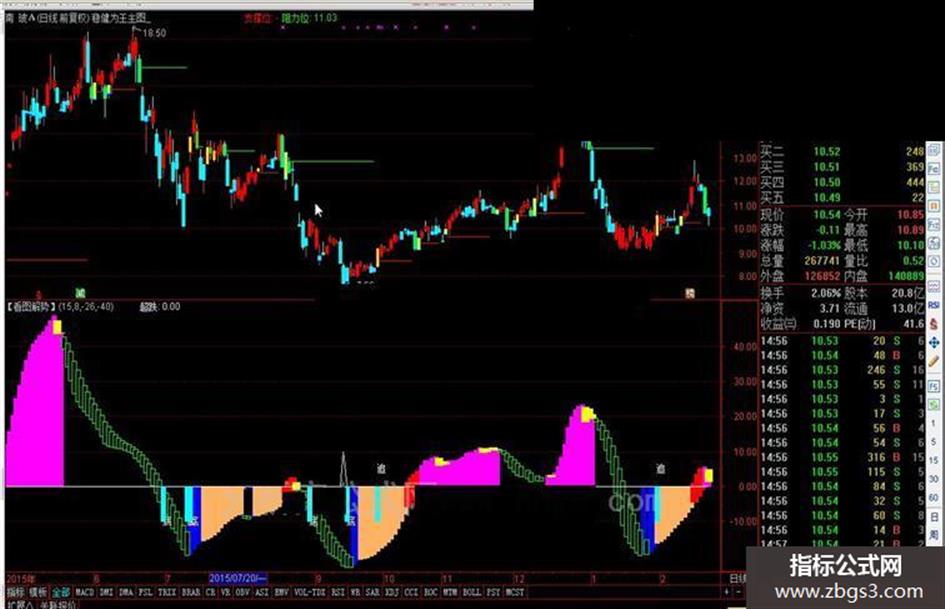
Task: Select the FSL indicator tab
Action: click(146, 593)
